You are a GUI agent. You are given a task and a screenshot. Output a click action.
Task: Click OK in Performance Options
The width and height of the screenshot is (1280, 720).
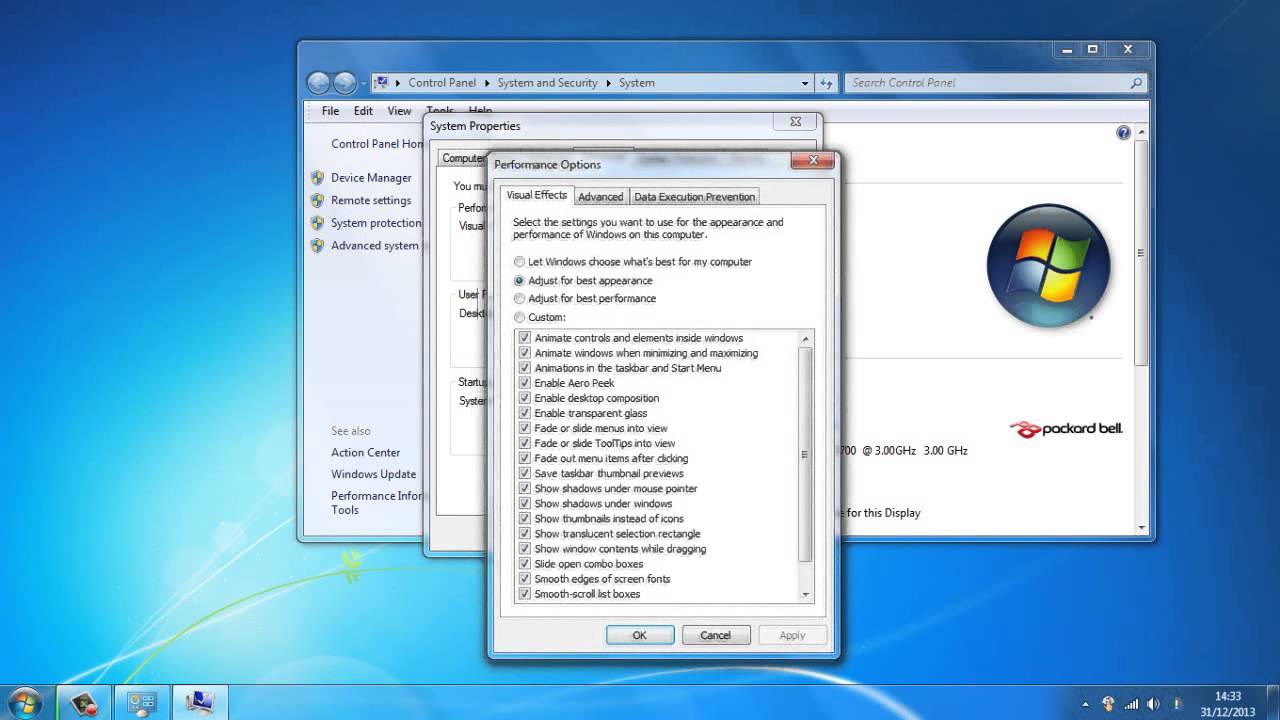pyautogui.click(x=640, y=635)
